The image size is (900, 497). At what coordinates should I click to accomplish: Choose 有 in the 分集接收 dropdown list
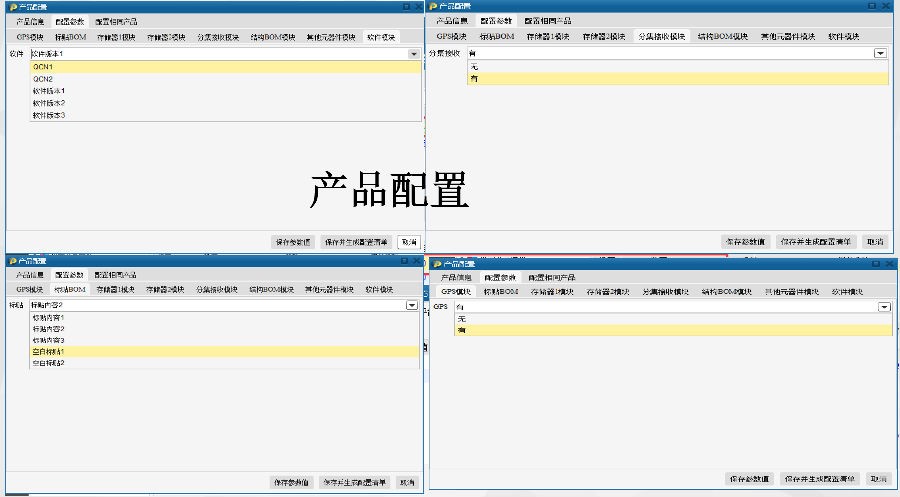[474, 78]
